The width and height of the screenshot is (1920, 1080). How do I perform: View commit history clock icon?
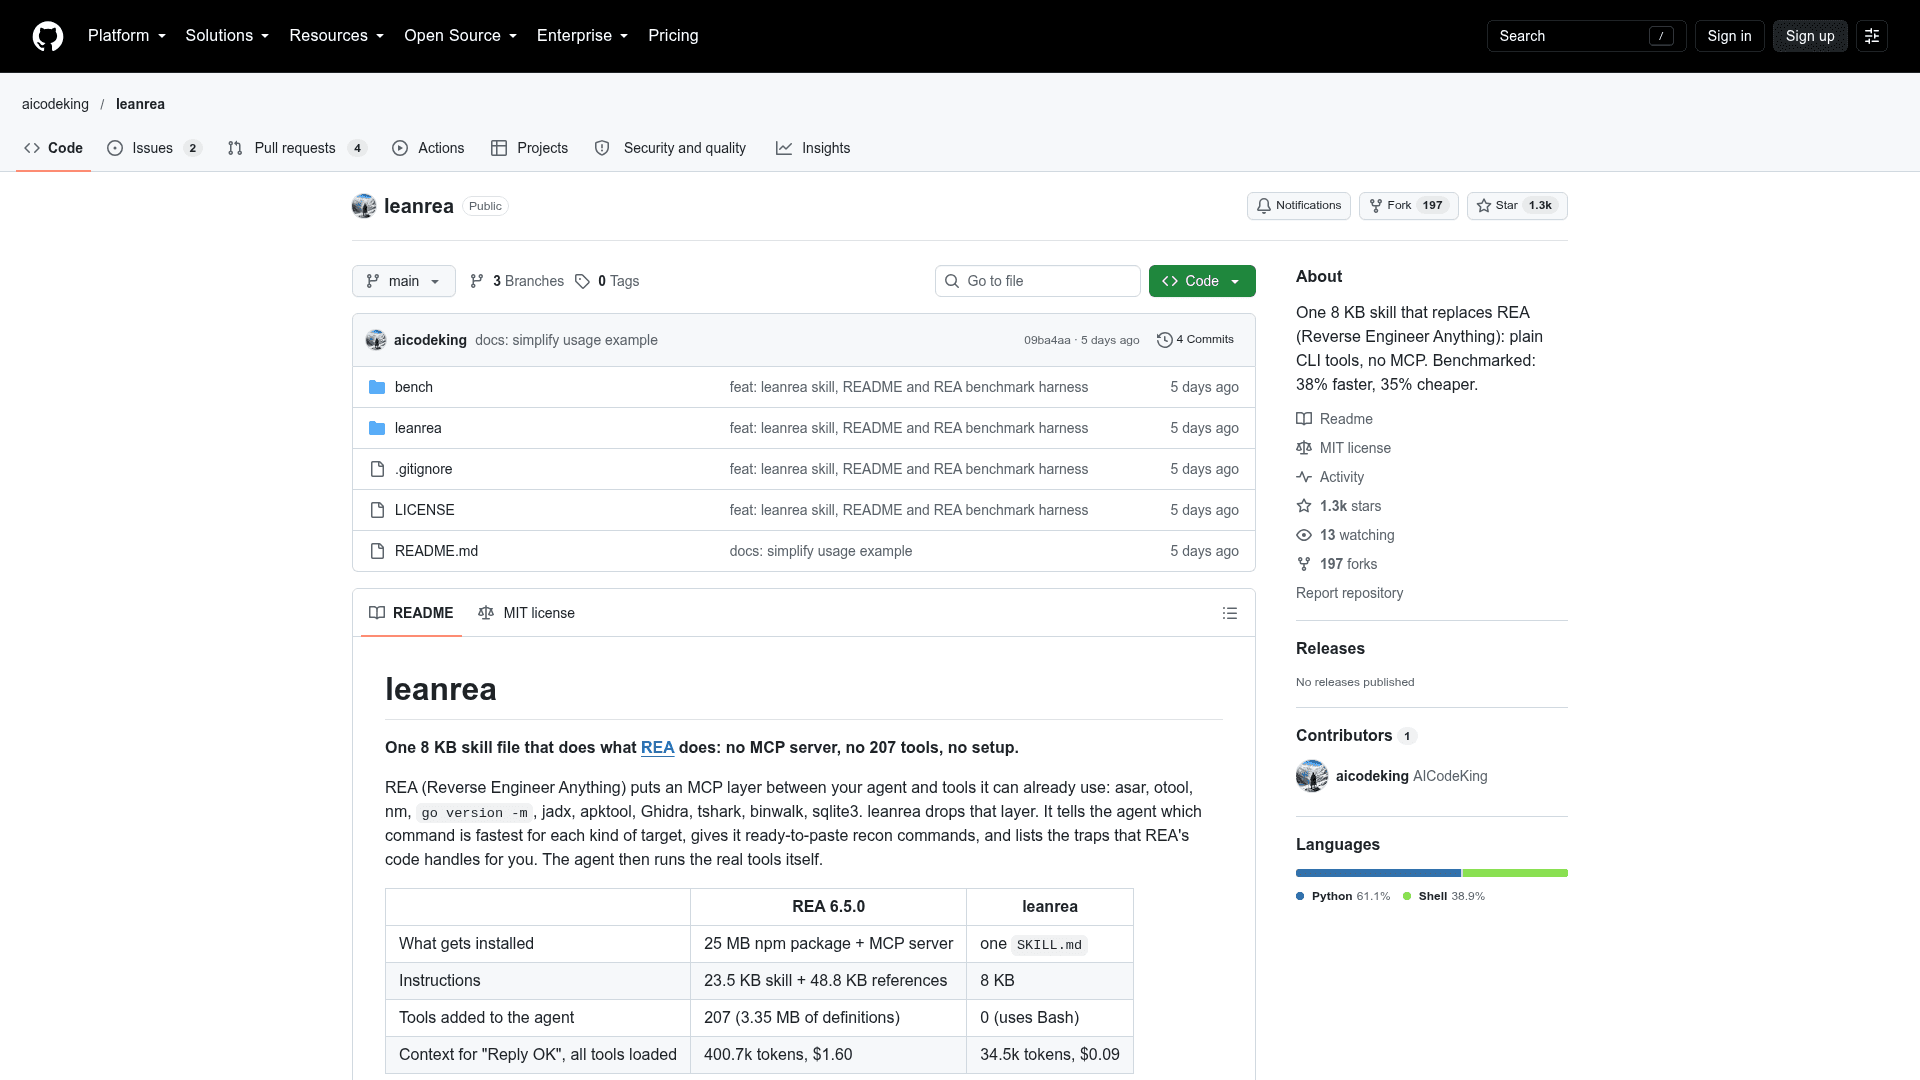point(1165,340)
